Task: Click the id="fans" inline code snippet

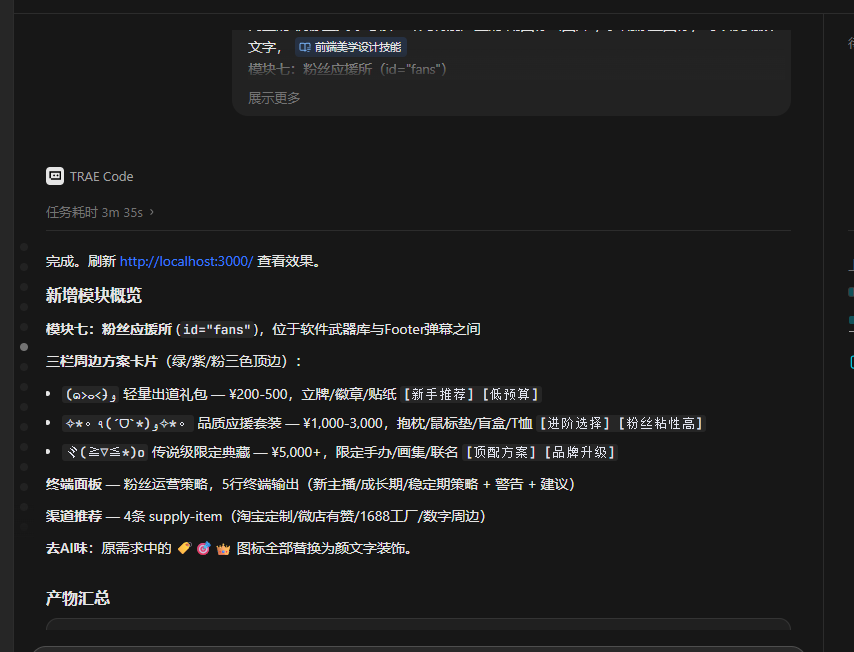Action: tap(217, 330)
